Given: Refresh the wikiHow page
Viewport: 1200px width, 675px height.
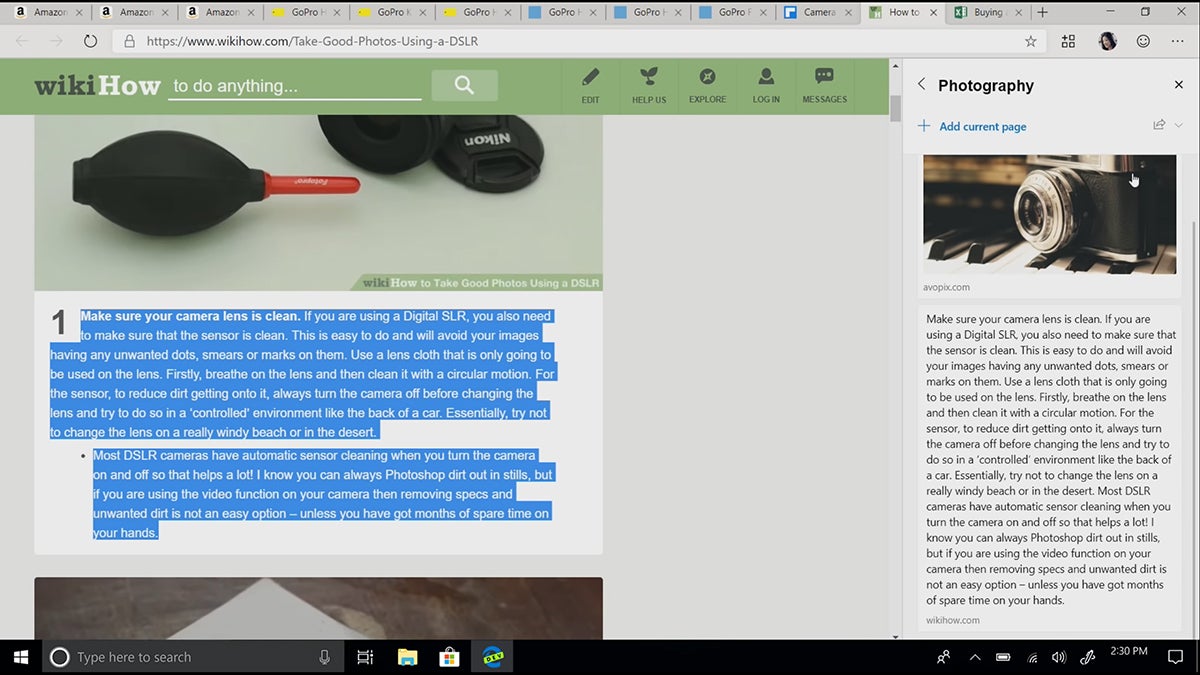Looking at the screenshot, I should coord(90,41).
